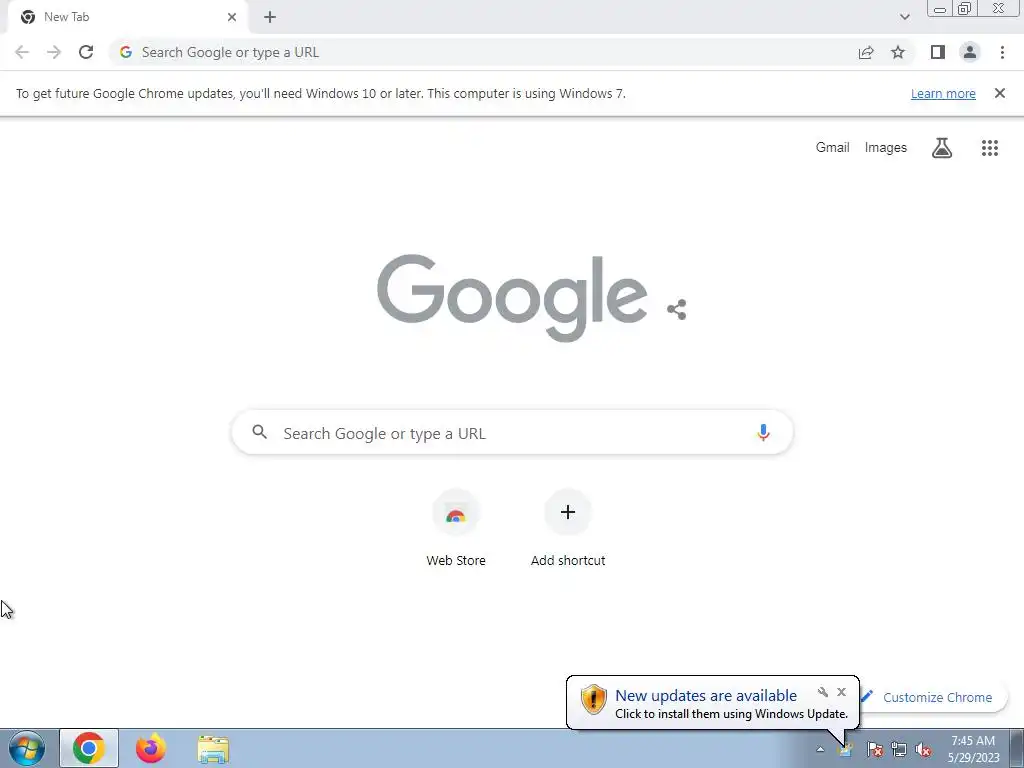Image resolution: width=1024 pixels, height=768 pixels.
Task: Click the Google logo
Action: [x=513, y=298]
